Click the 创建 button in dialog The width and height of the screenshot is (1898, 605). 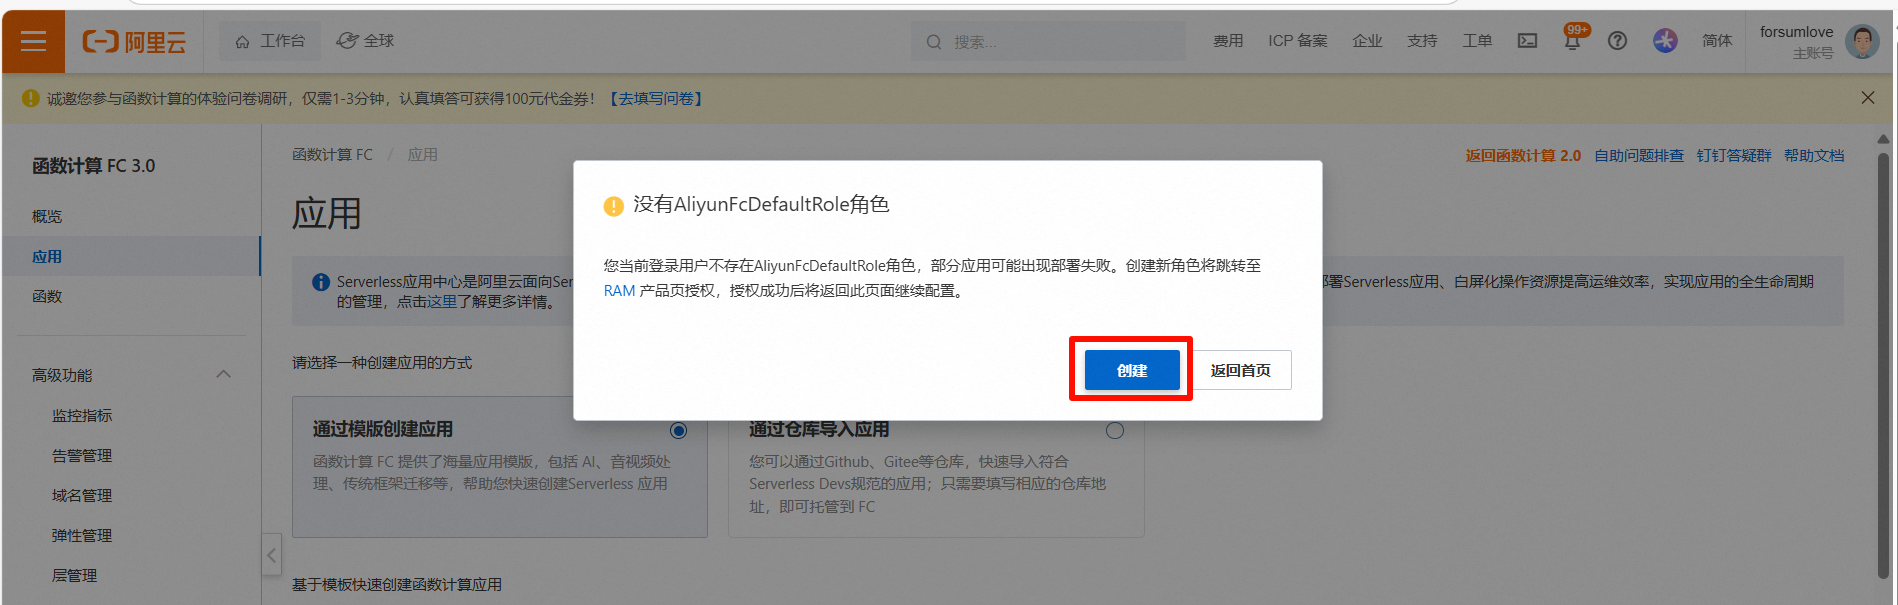pyautogui.click(x=1132, y=370)
